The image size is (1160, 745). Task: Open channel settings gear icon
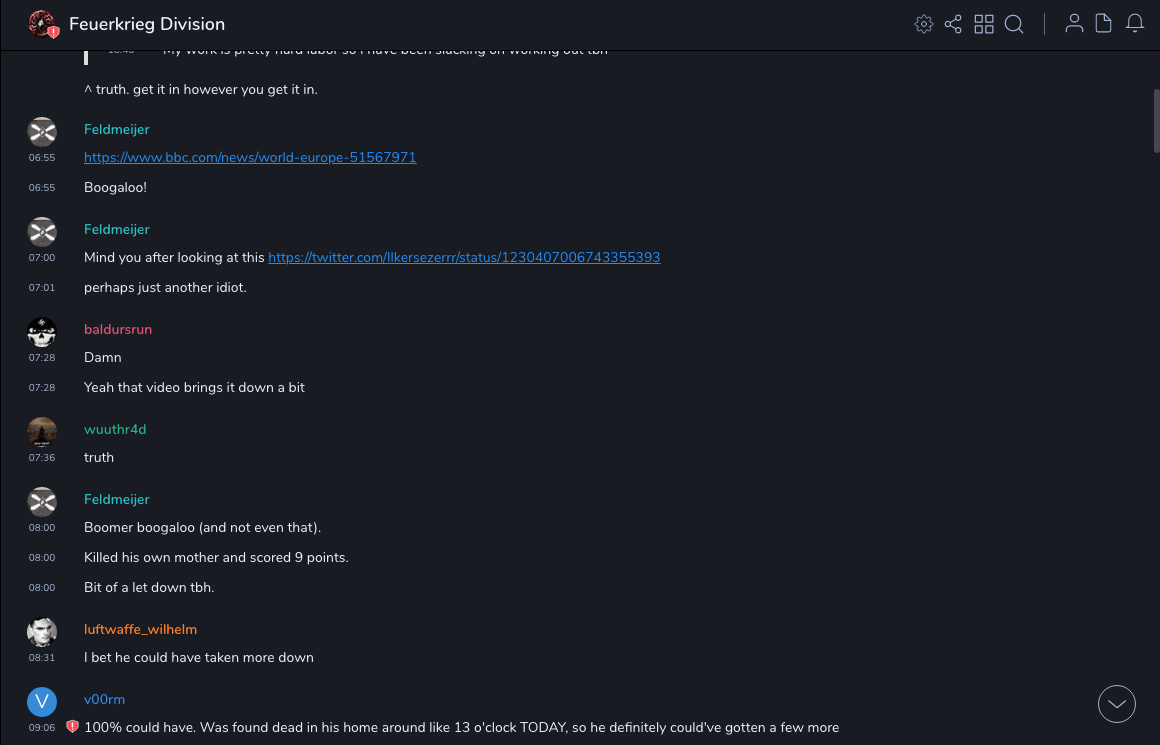coord(924,24)
